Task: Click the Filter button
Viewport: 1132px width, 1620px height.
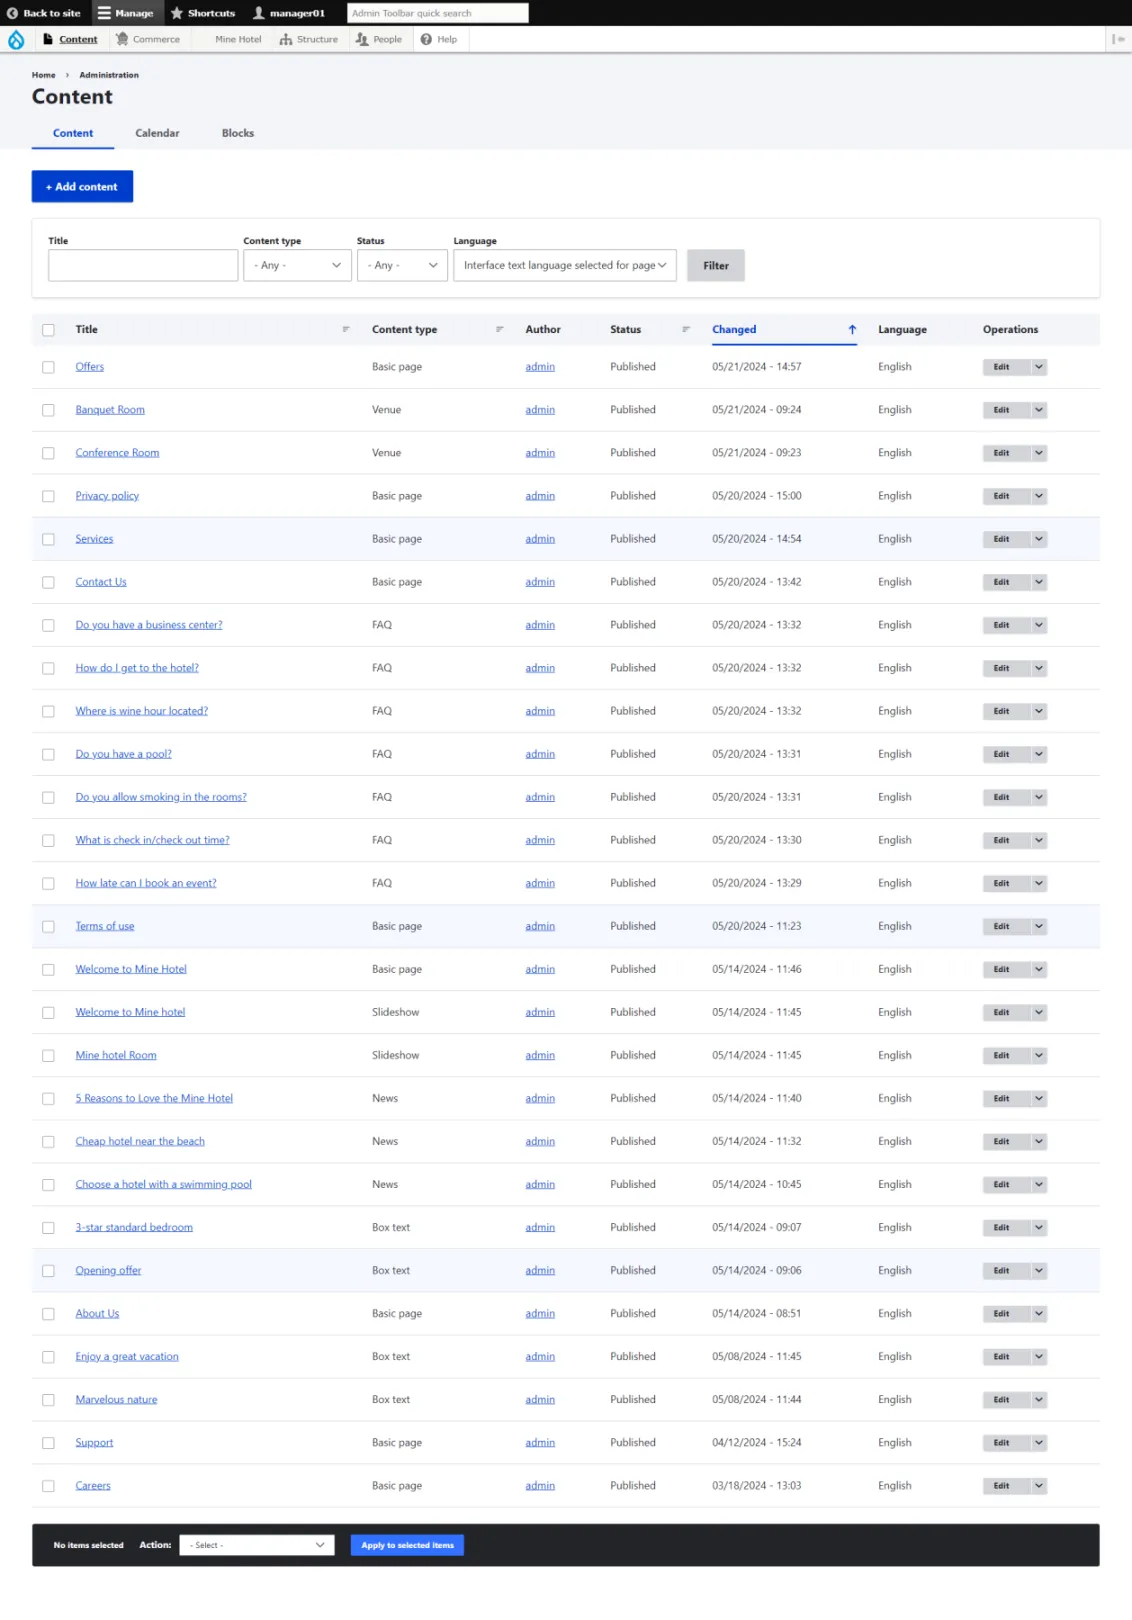Action: [x=716, y=265]
